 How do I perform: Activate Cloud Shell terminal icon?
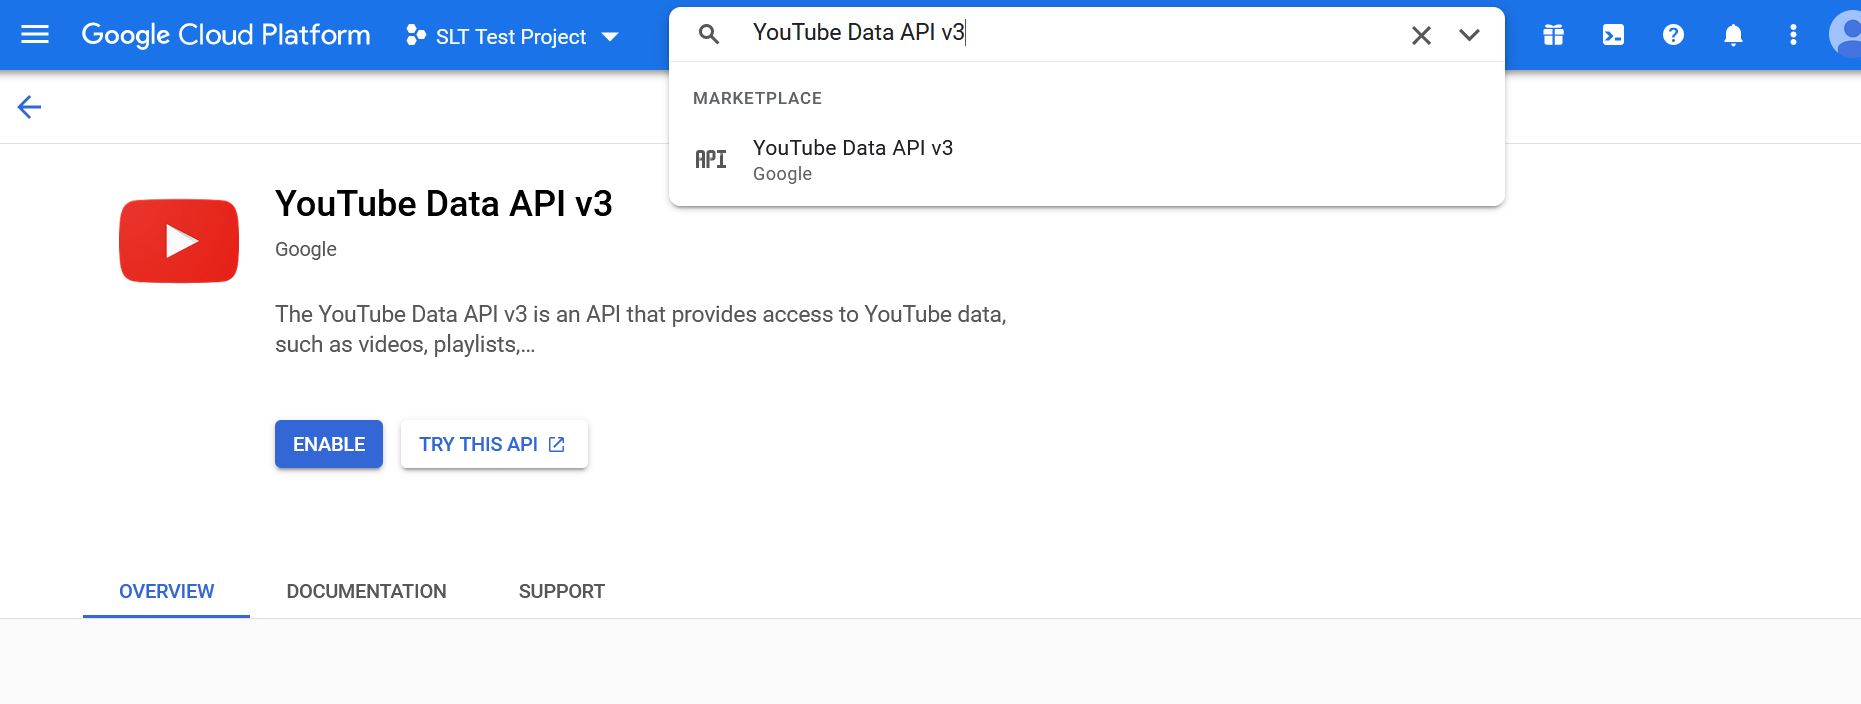(x=1613, y=35)
